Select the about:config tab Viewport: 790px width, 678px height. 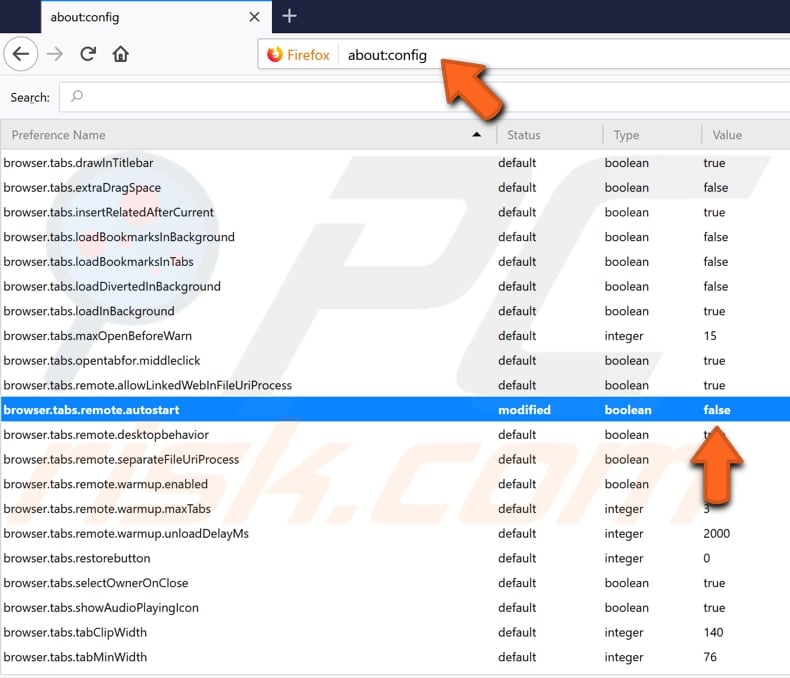click(x=156, y=17)
